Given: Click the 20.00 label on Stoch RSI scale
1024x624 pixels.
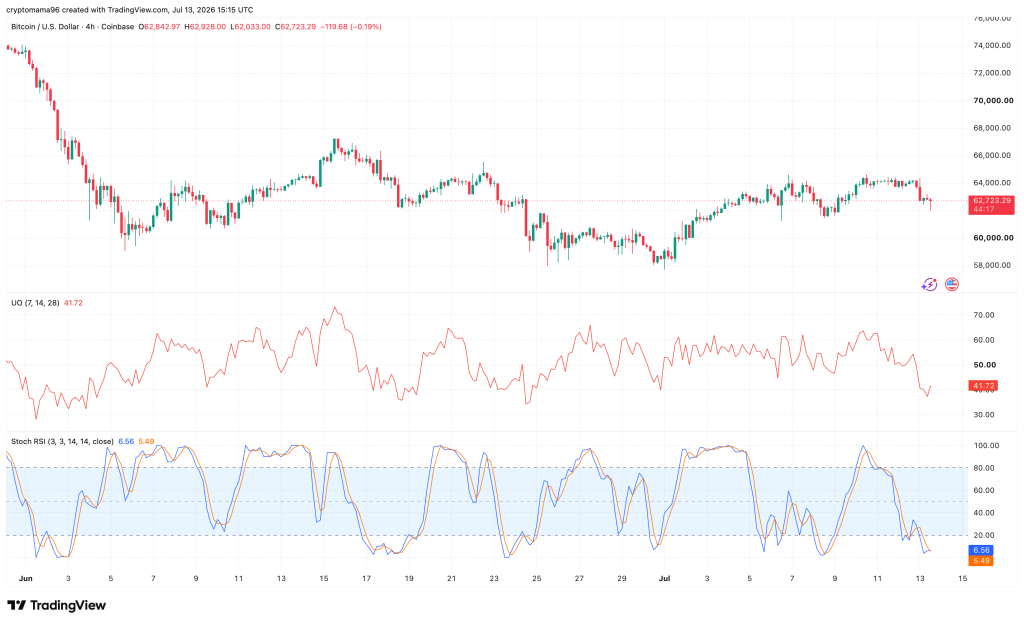Looking at the screenshot, I should click(984, 535).
